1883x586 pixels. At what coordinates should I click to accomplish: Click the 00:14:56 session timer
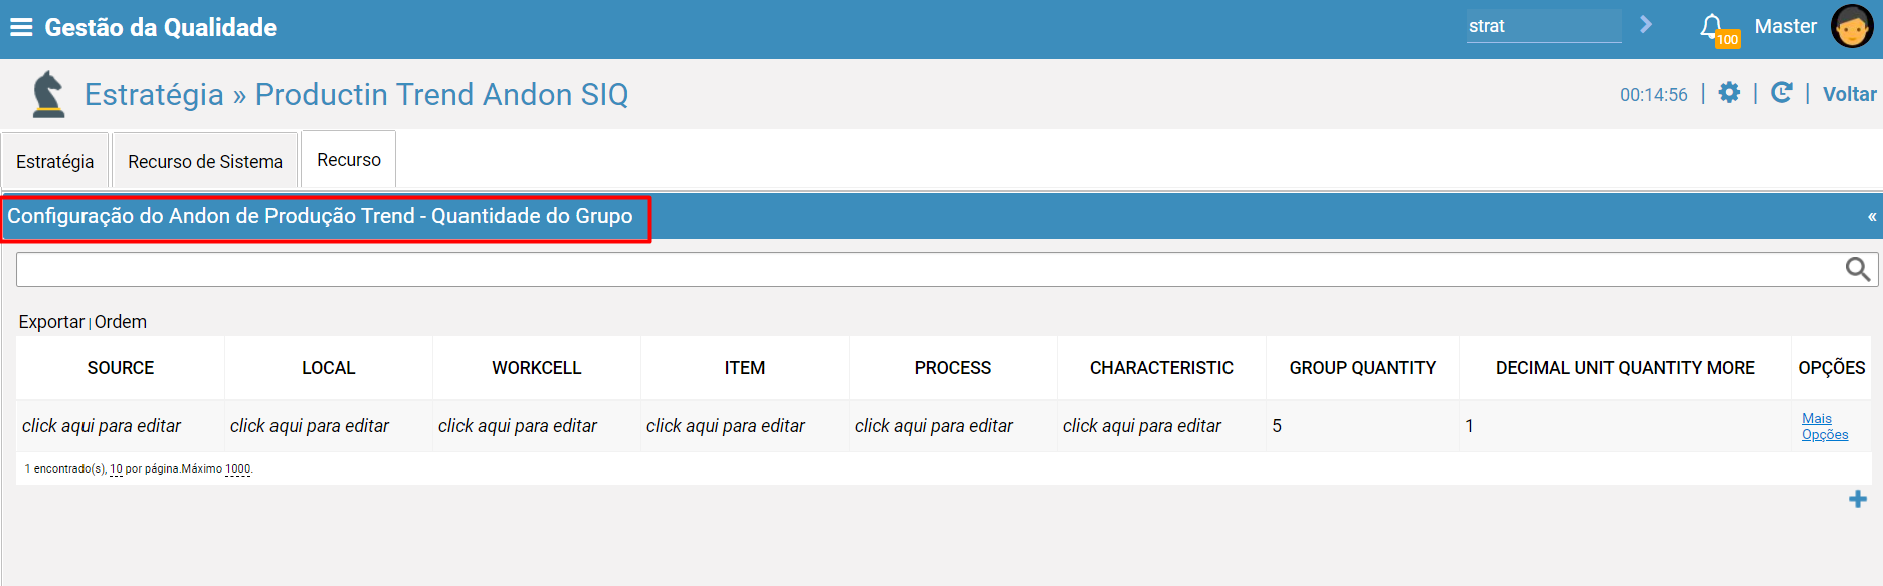click(1654, 95)
